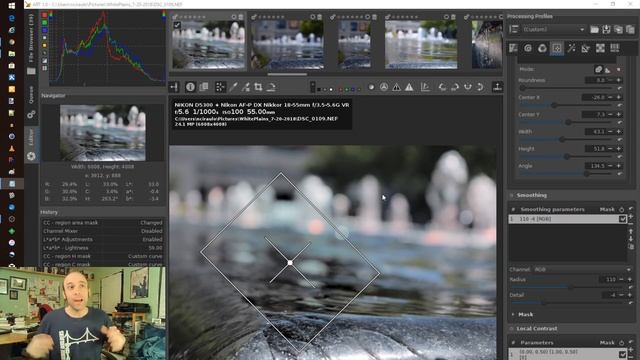The width and height of the screenshot is (640, 360).
Task: Open the Metadata tab icon
Action: (615, 48)
